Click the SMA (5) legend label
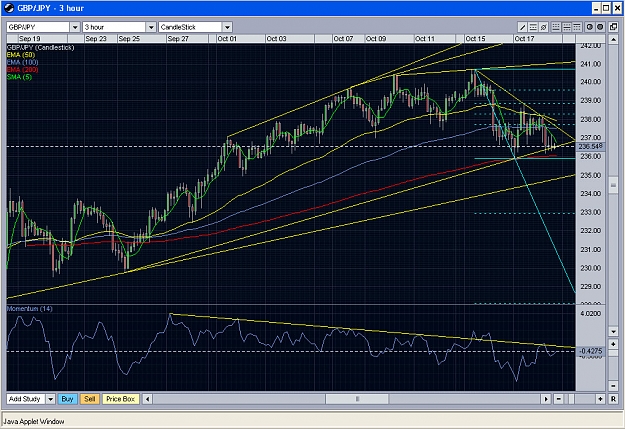 [19, 77]
